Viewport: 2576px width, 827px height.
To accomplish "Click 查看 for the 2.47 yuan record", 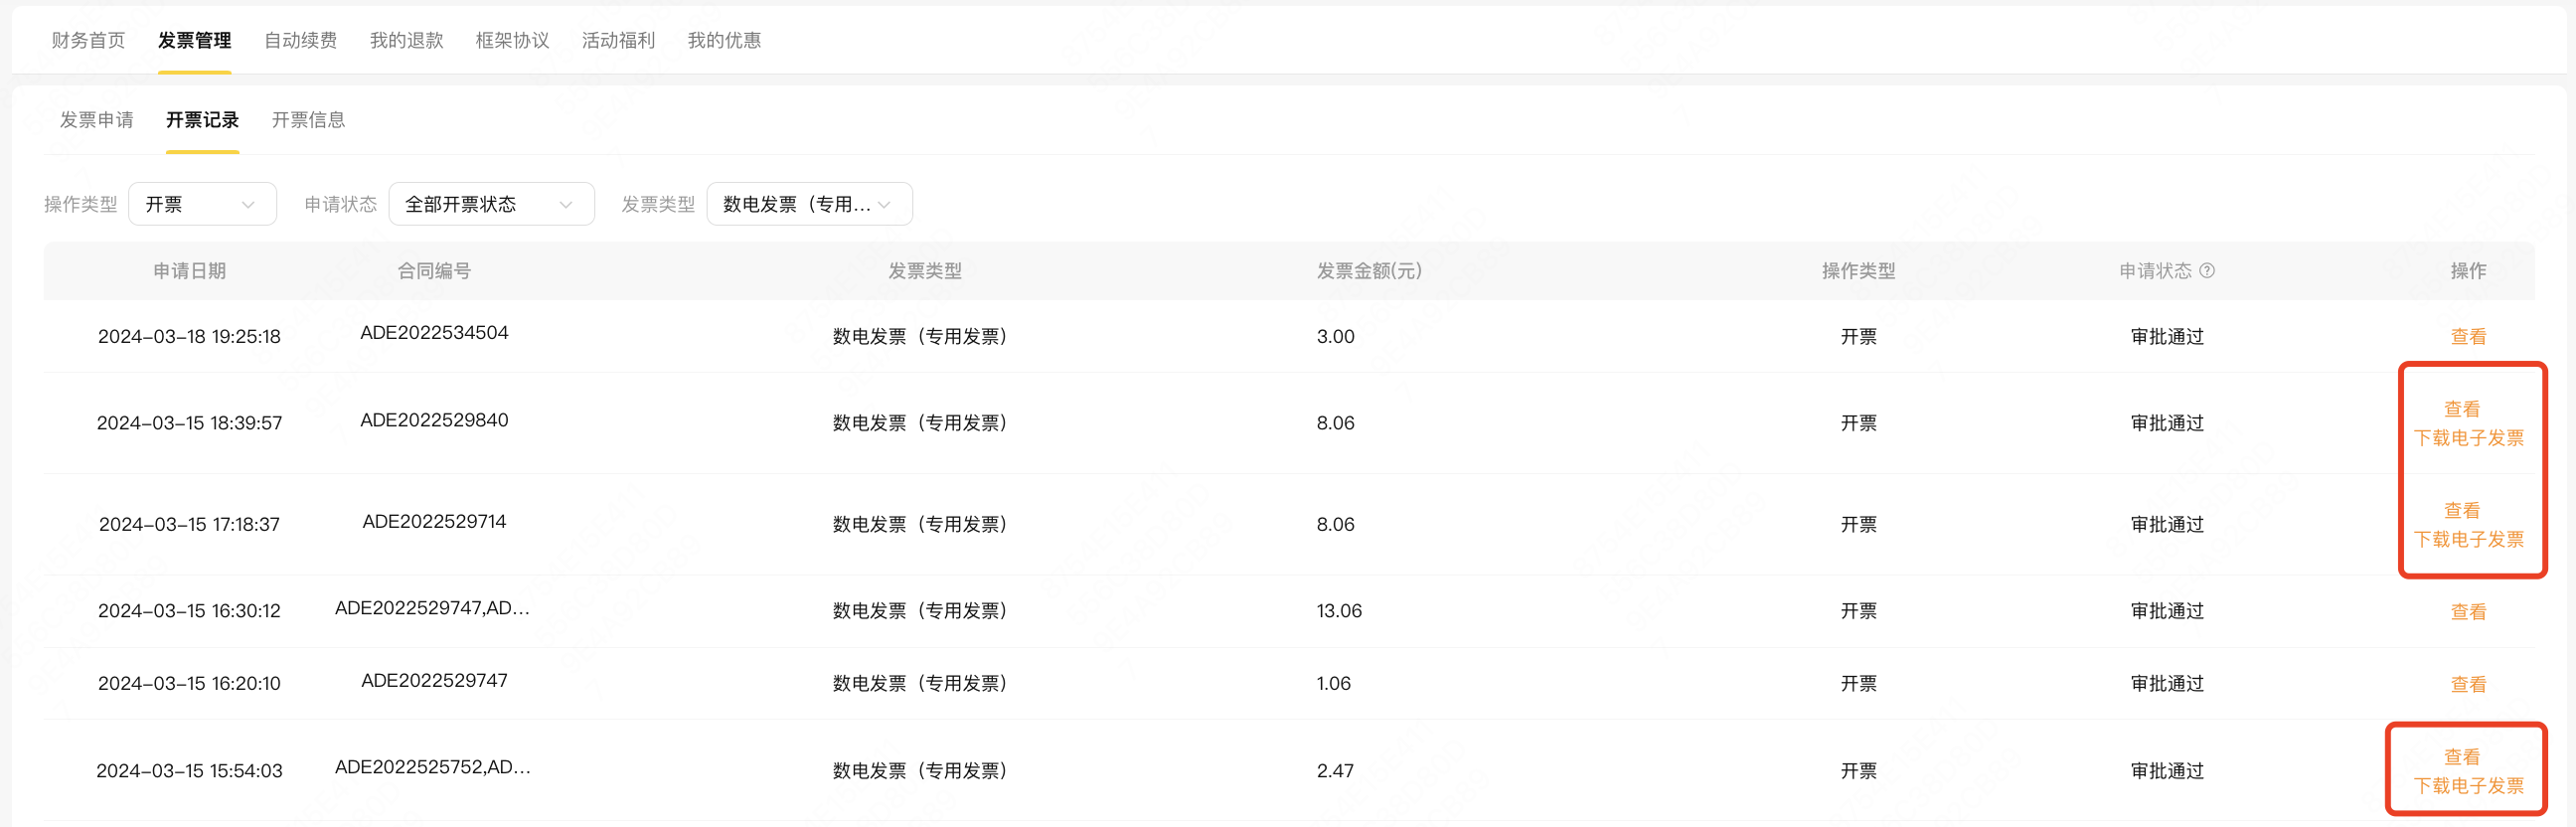I will [2462, 757].
